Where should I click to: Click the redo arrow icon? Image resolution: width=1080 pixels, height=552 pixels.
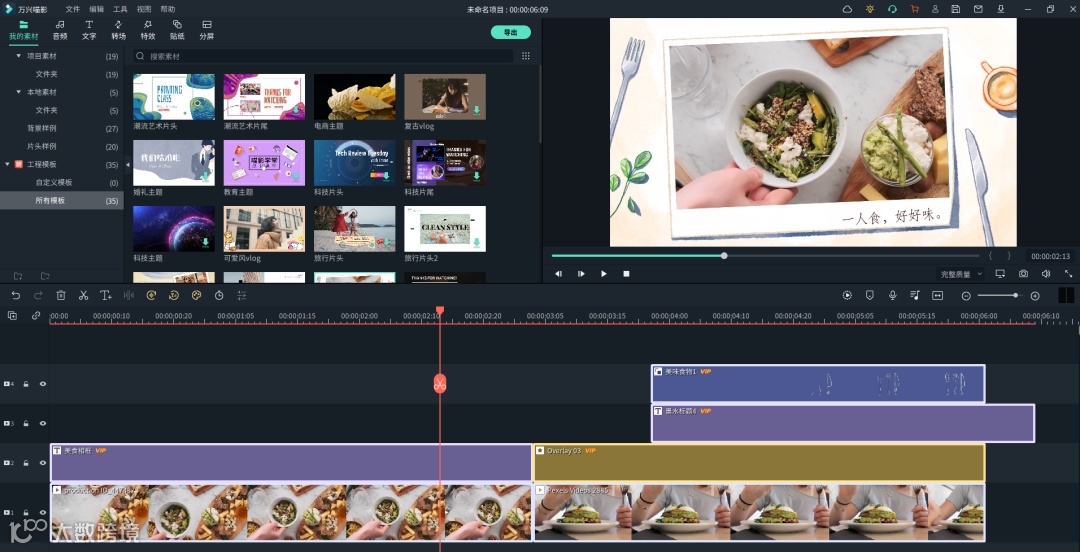pos(39,295)
